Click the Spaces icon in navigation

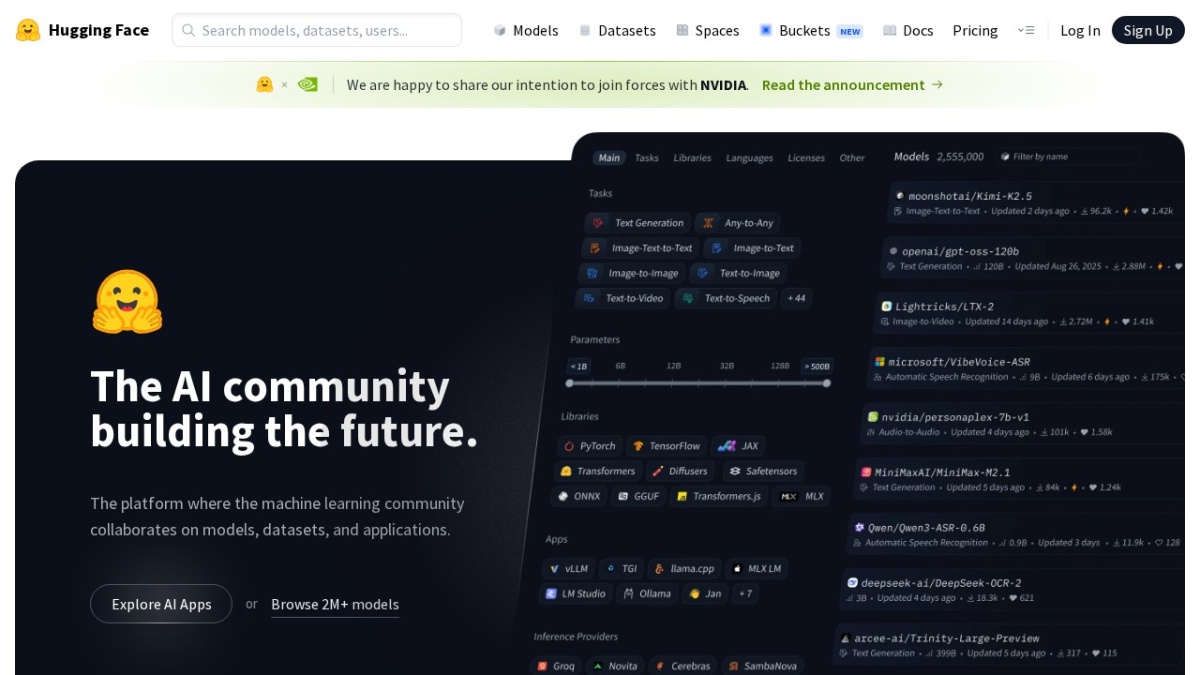[682, 30]
